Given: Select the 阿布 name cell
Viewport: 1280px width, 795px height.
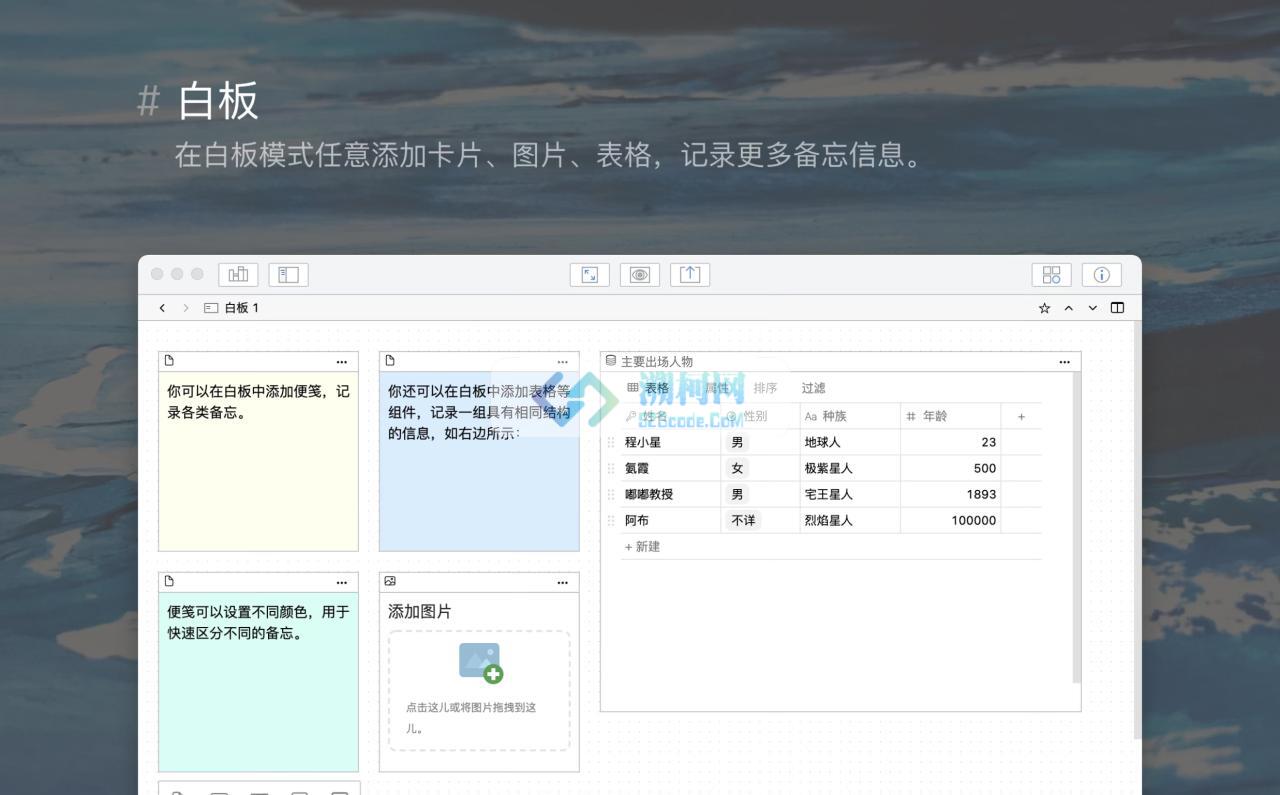Looking at the screenshot, I should coord(671,520).
